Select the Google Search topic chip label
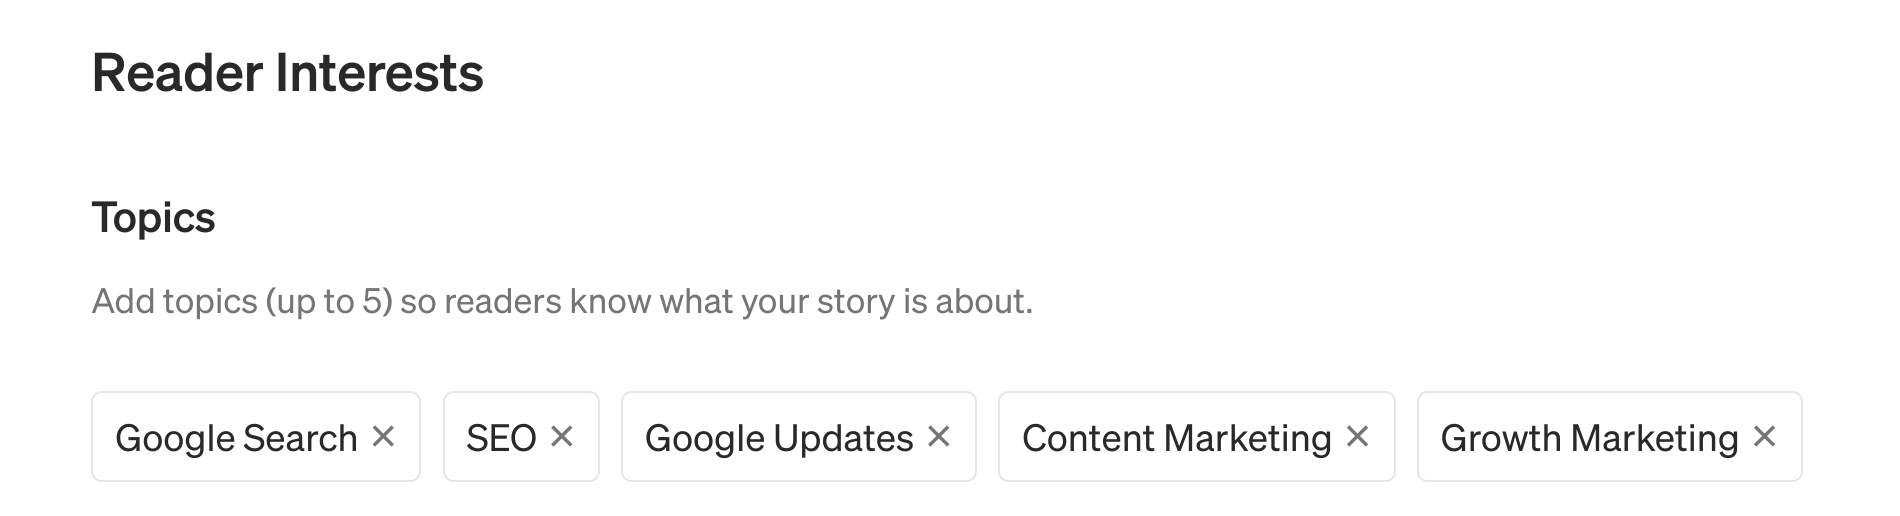 (x=236, y=438)
